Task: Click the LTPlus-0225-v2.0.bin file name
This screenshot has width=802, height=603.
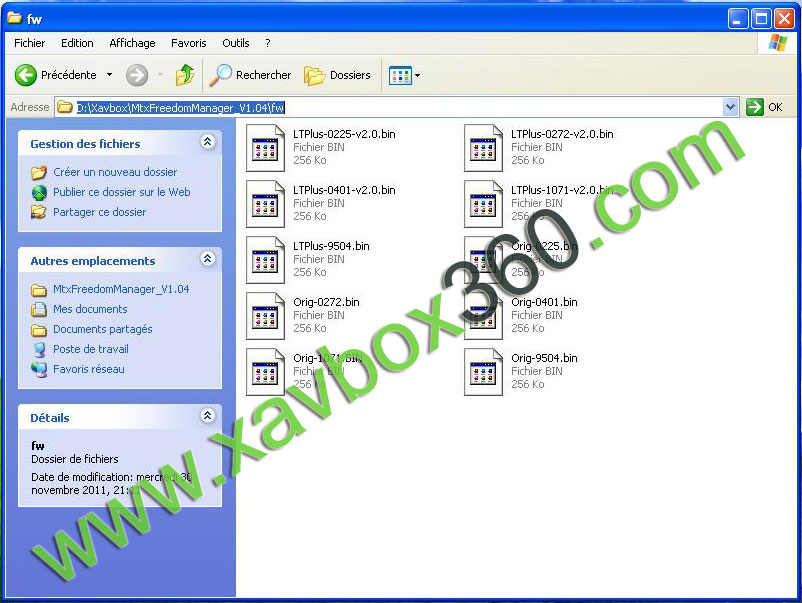Action: (x=344, y=134)
